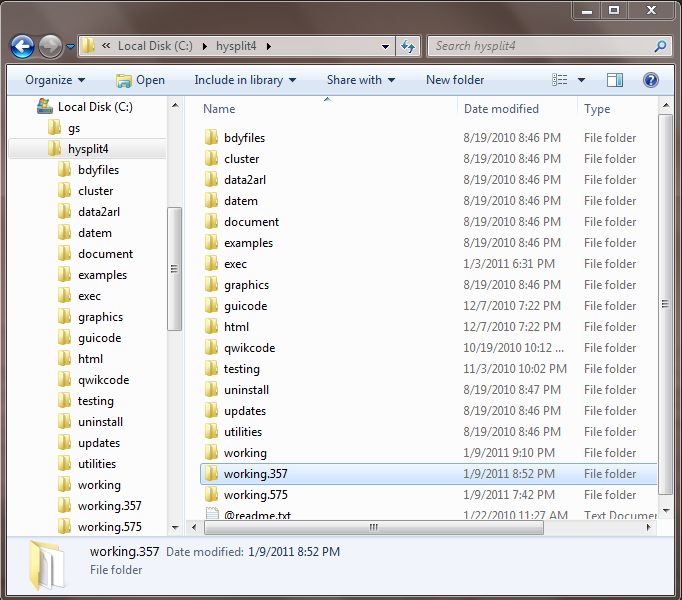The image size is (682, 600).
Task: Click the data2arl folder icon in file list
Action: (x=211, y=179)
